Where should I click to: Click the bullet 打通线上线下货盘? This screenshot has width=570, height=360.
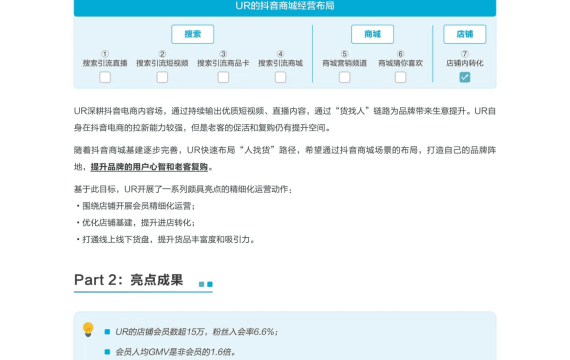tap(165, 240)
